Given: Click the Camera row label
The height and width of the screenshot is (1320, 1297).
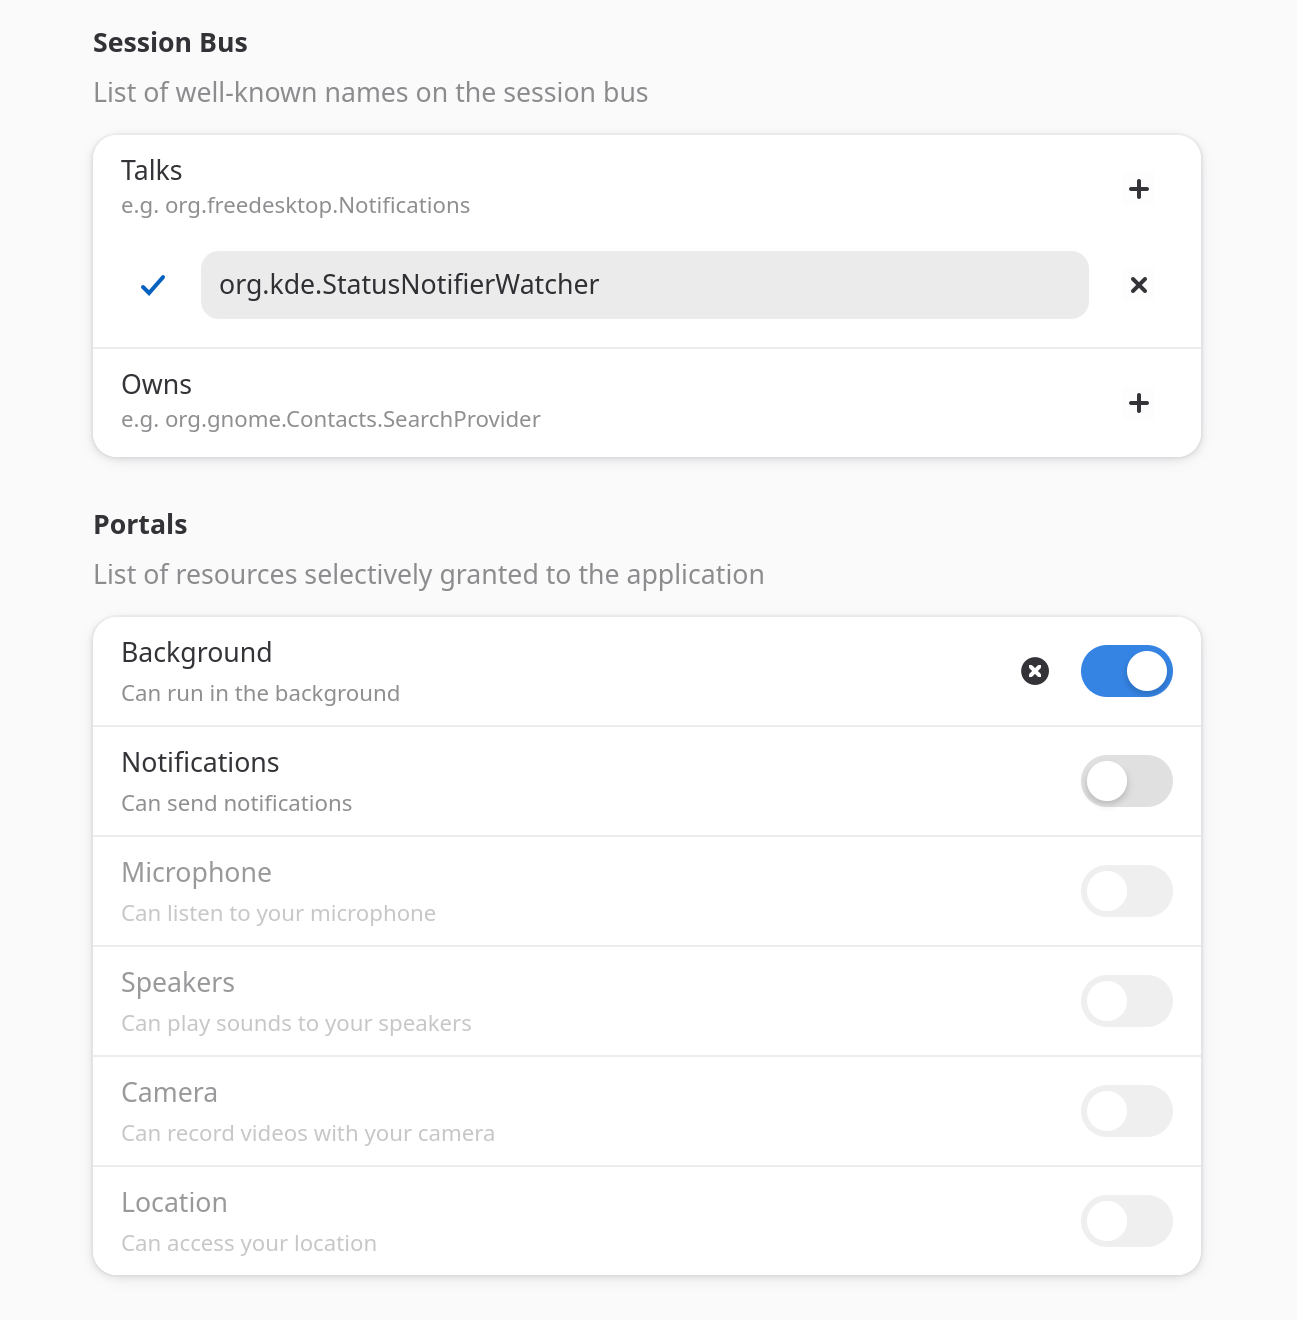Looking at the screenshot, I should tap(169, 1093).
